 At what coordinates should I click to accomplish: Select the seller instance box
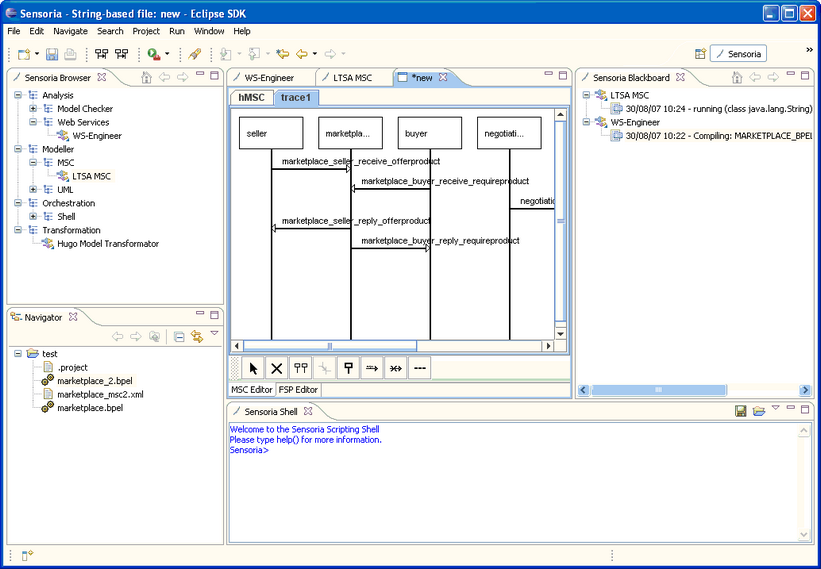pos(271,133)
